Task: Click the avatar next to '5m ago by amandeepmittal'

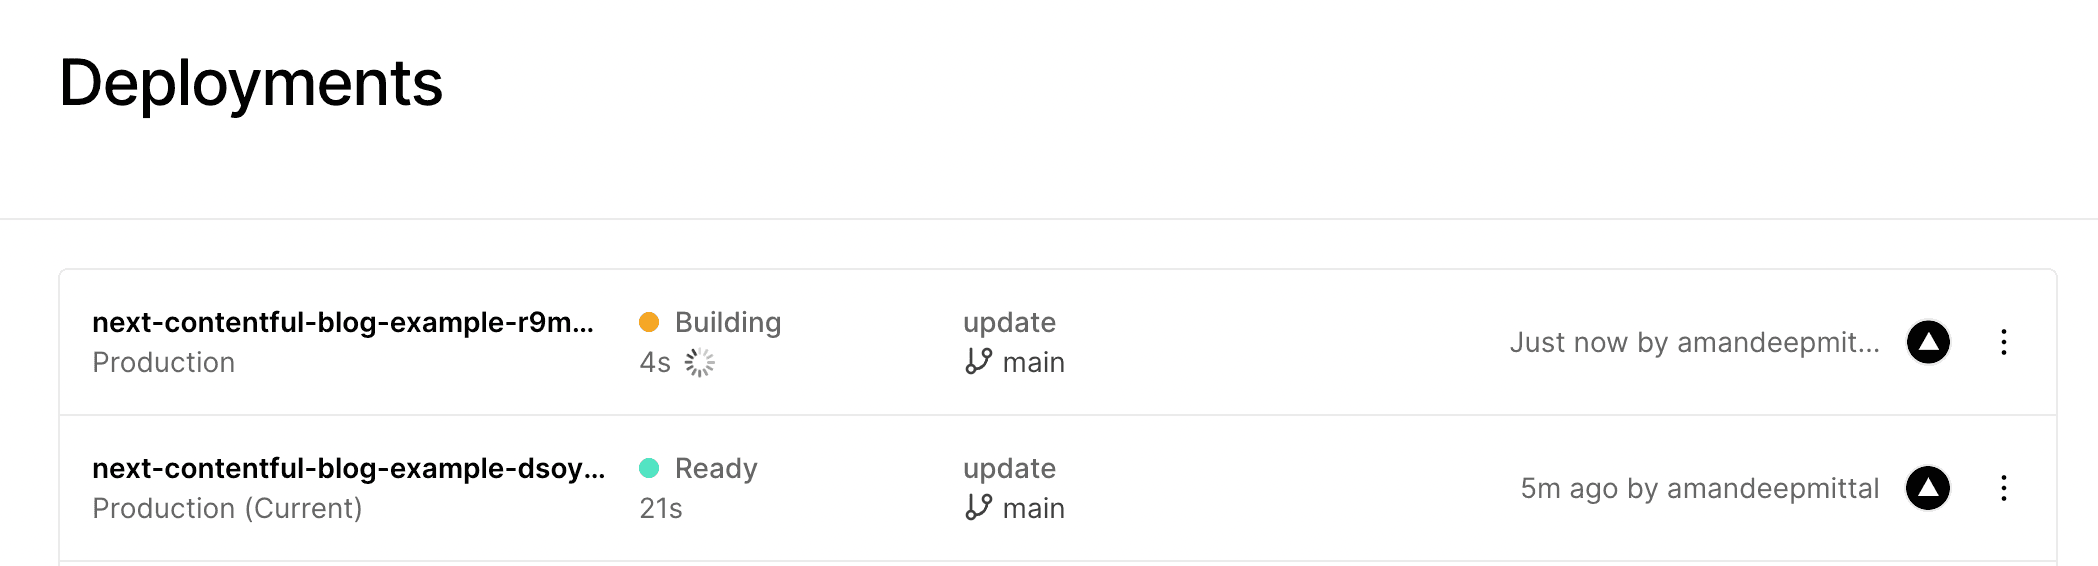Action: 1928,488
